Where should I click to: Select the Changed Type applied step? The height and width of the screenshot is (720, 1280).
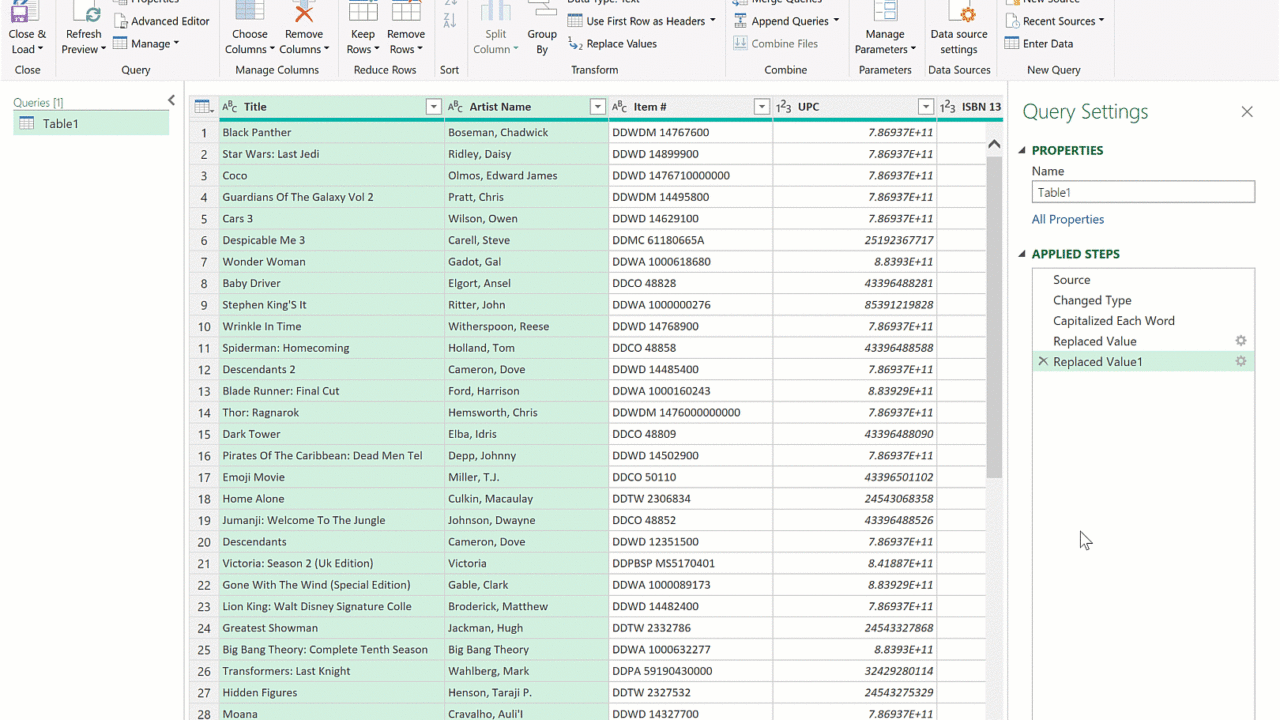1092,300
